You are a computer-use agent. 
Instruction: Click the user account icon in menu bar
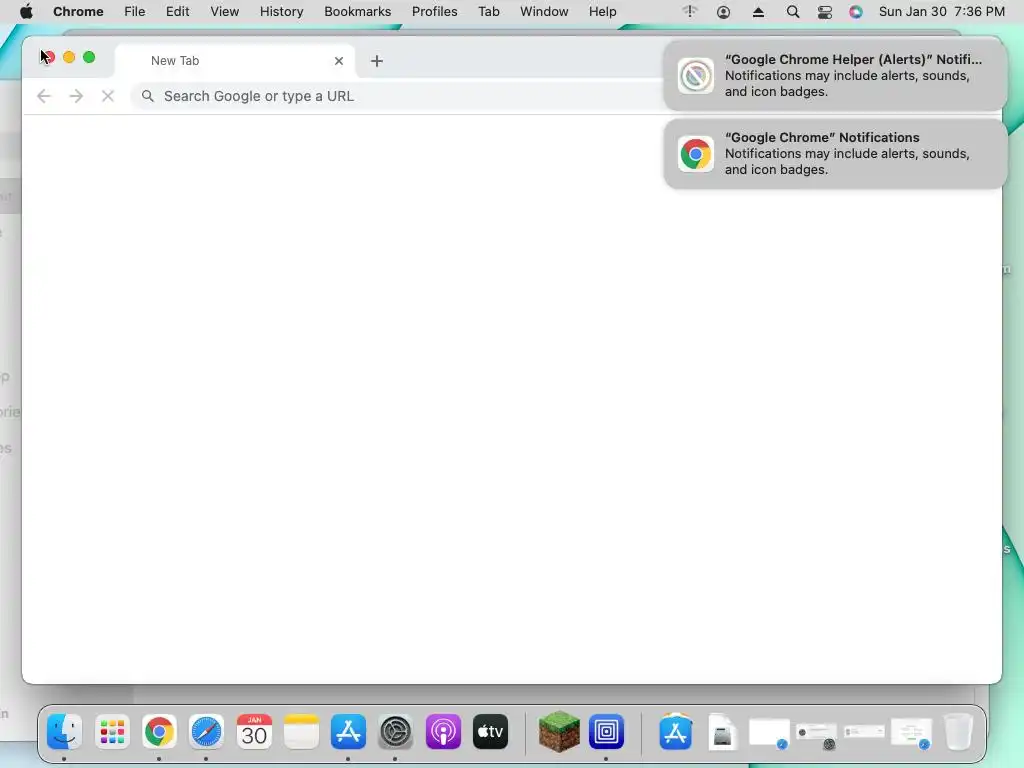click(x=723, y=12)
